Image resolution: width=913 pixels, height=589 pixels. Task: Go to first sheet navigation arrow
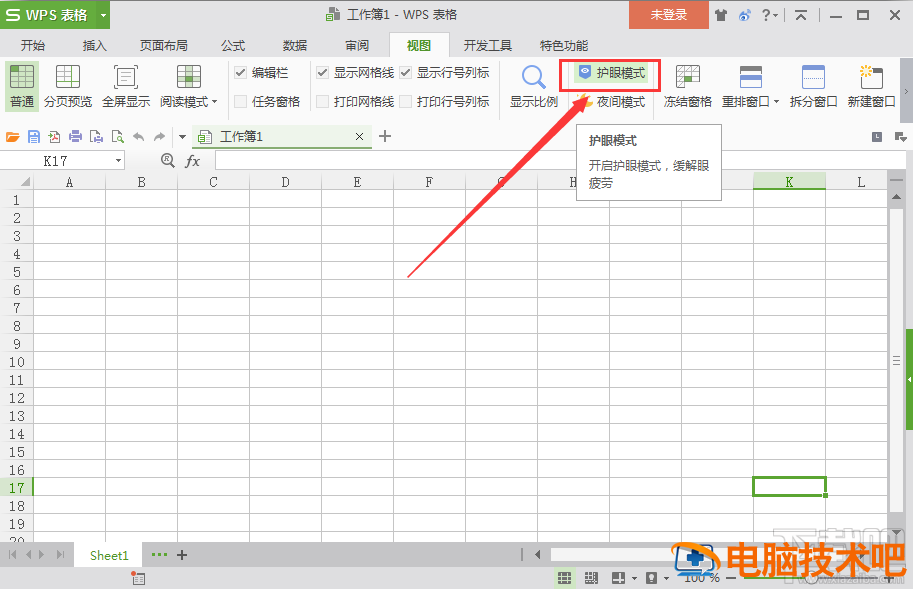(x=13, y=555)
